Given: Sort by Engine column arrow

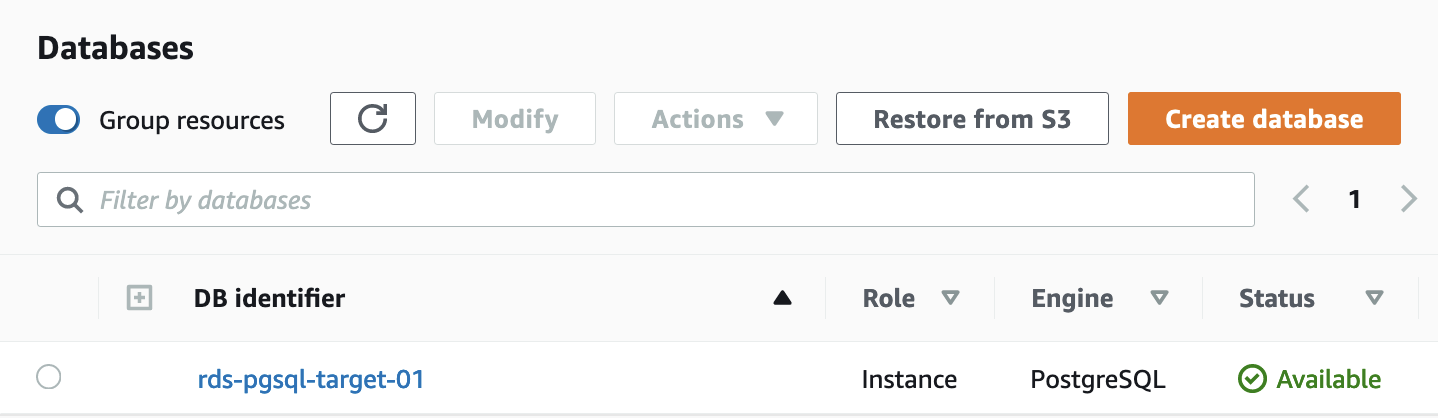Looking at the screenshot, I should coord(1159,298).
